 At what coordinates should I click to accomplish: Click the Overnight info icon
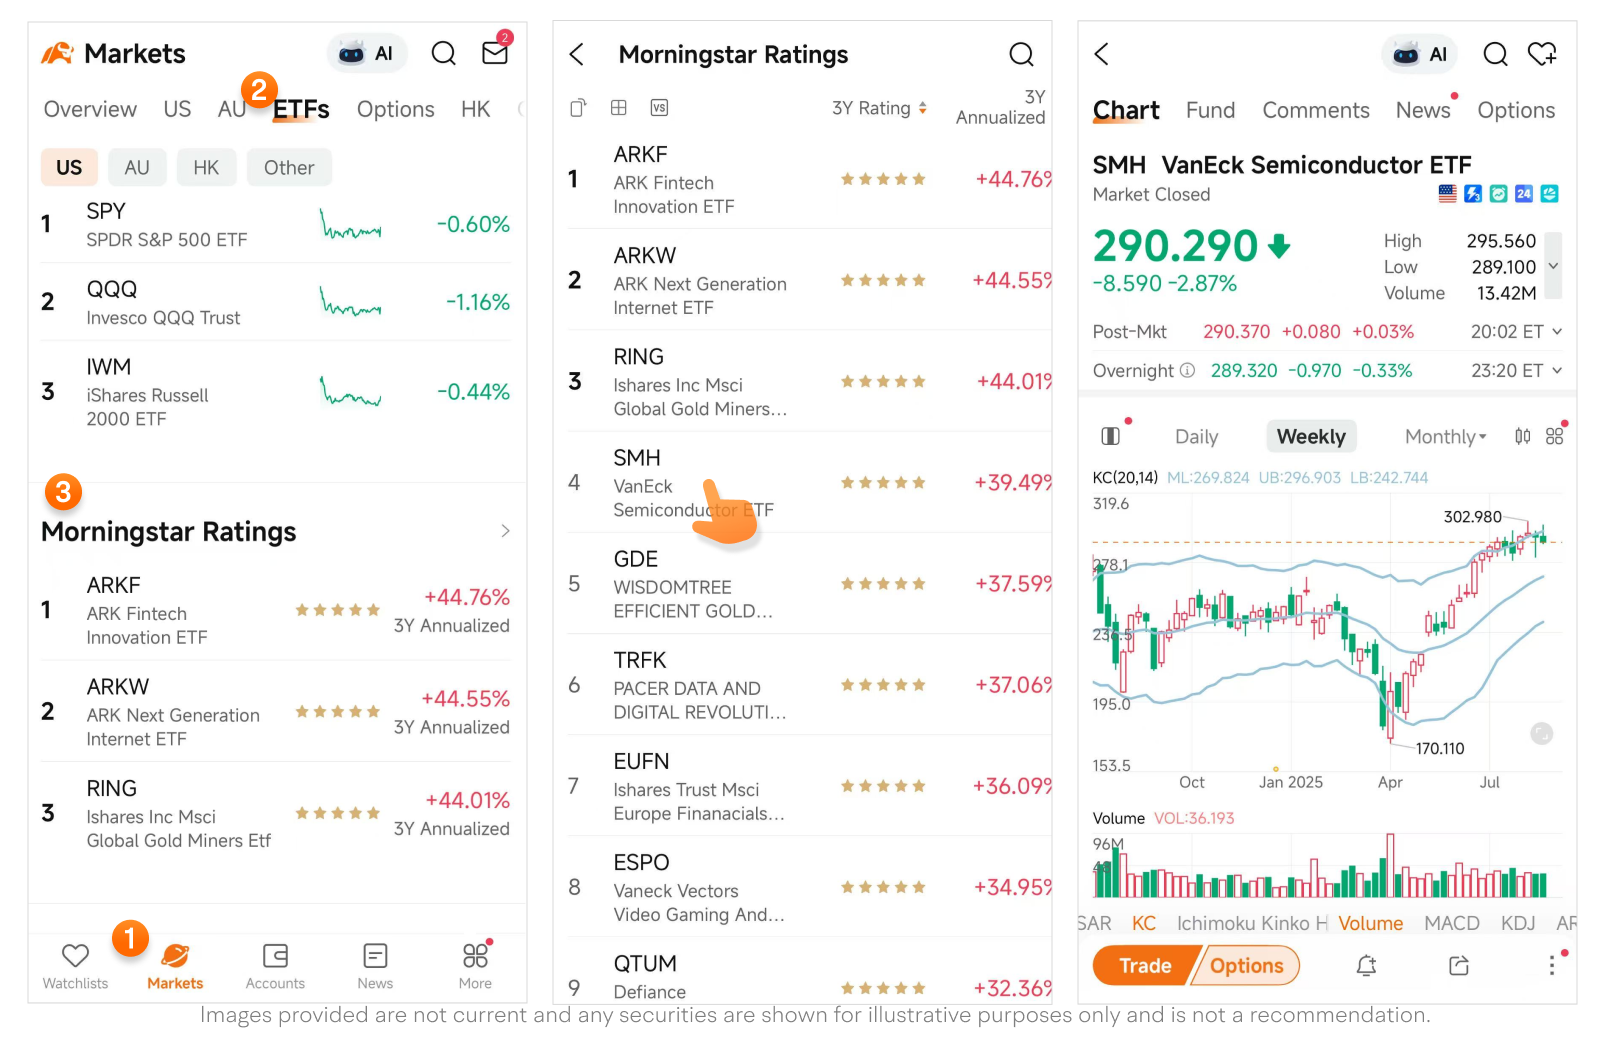pyautogui.click(x=1187, y=370)
